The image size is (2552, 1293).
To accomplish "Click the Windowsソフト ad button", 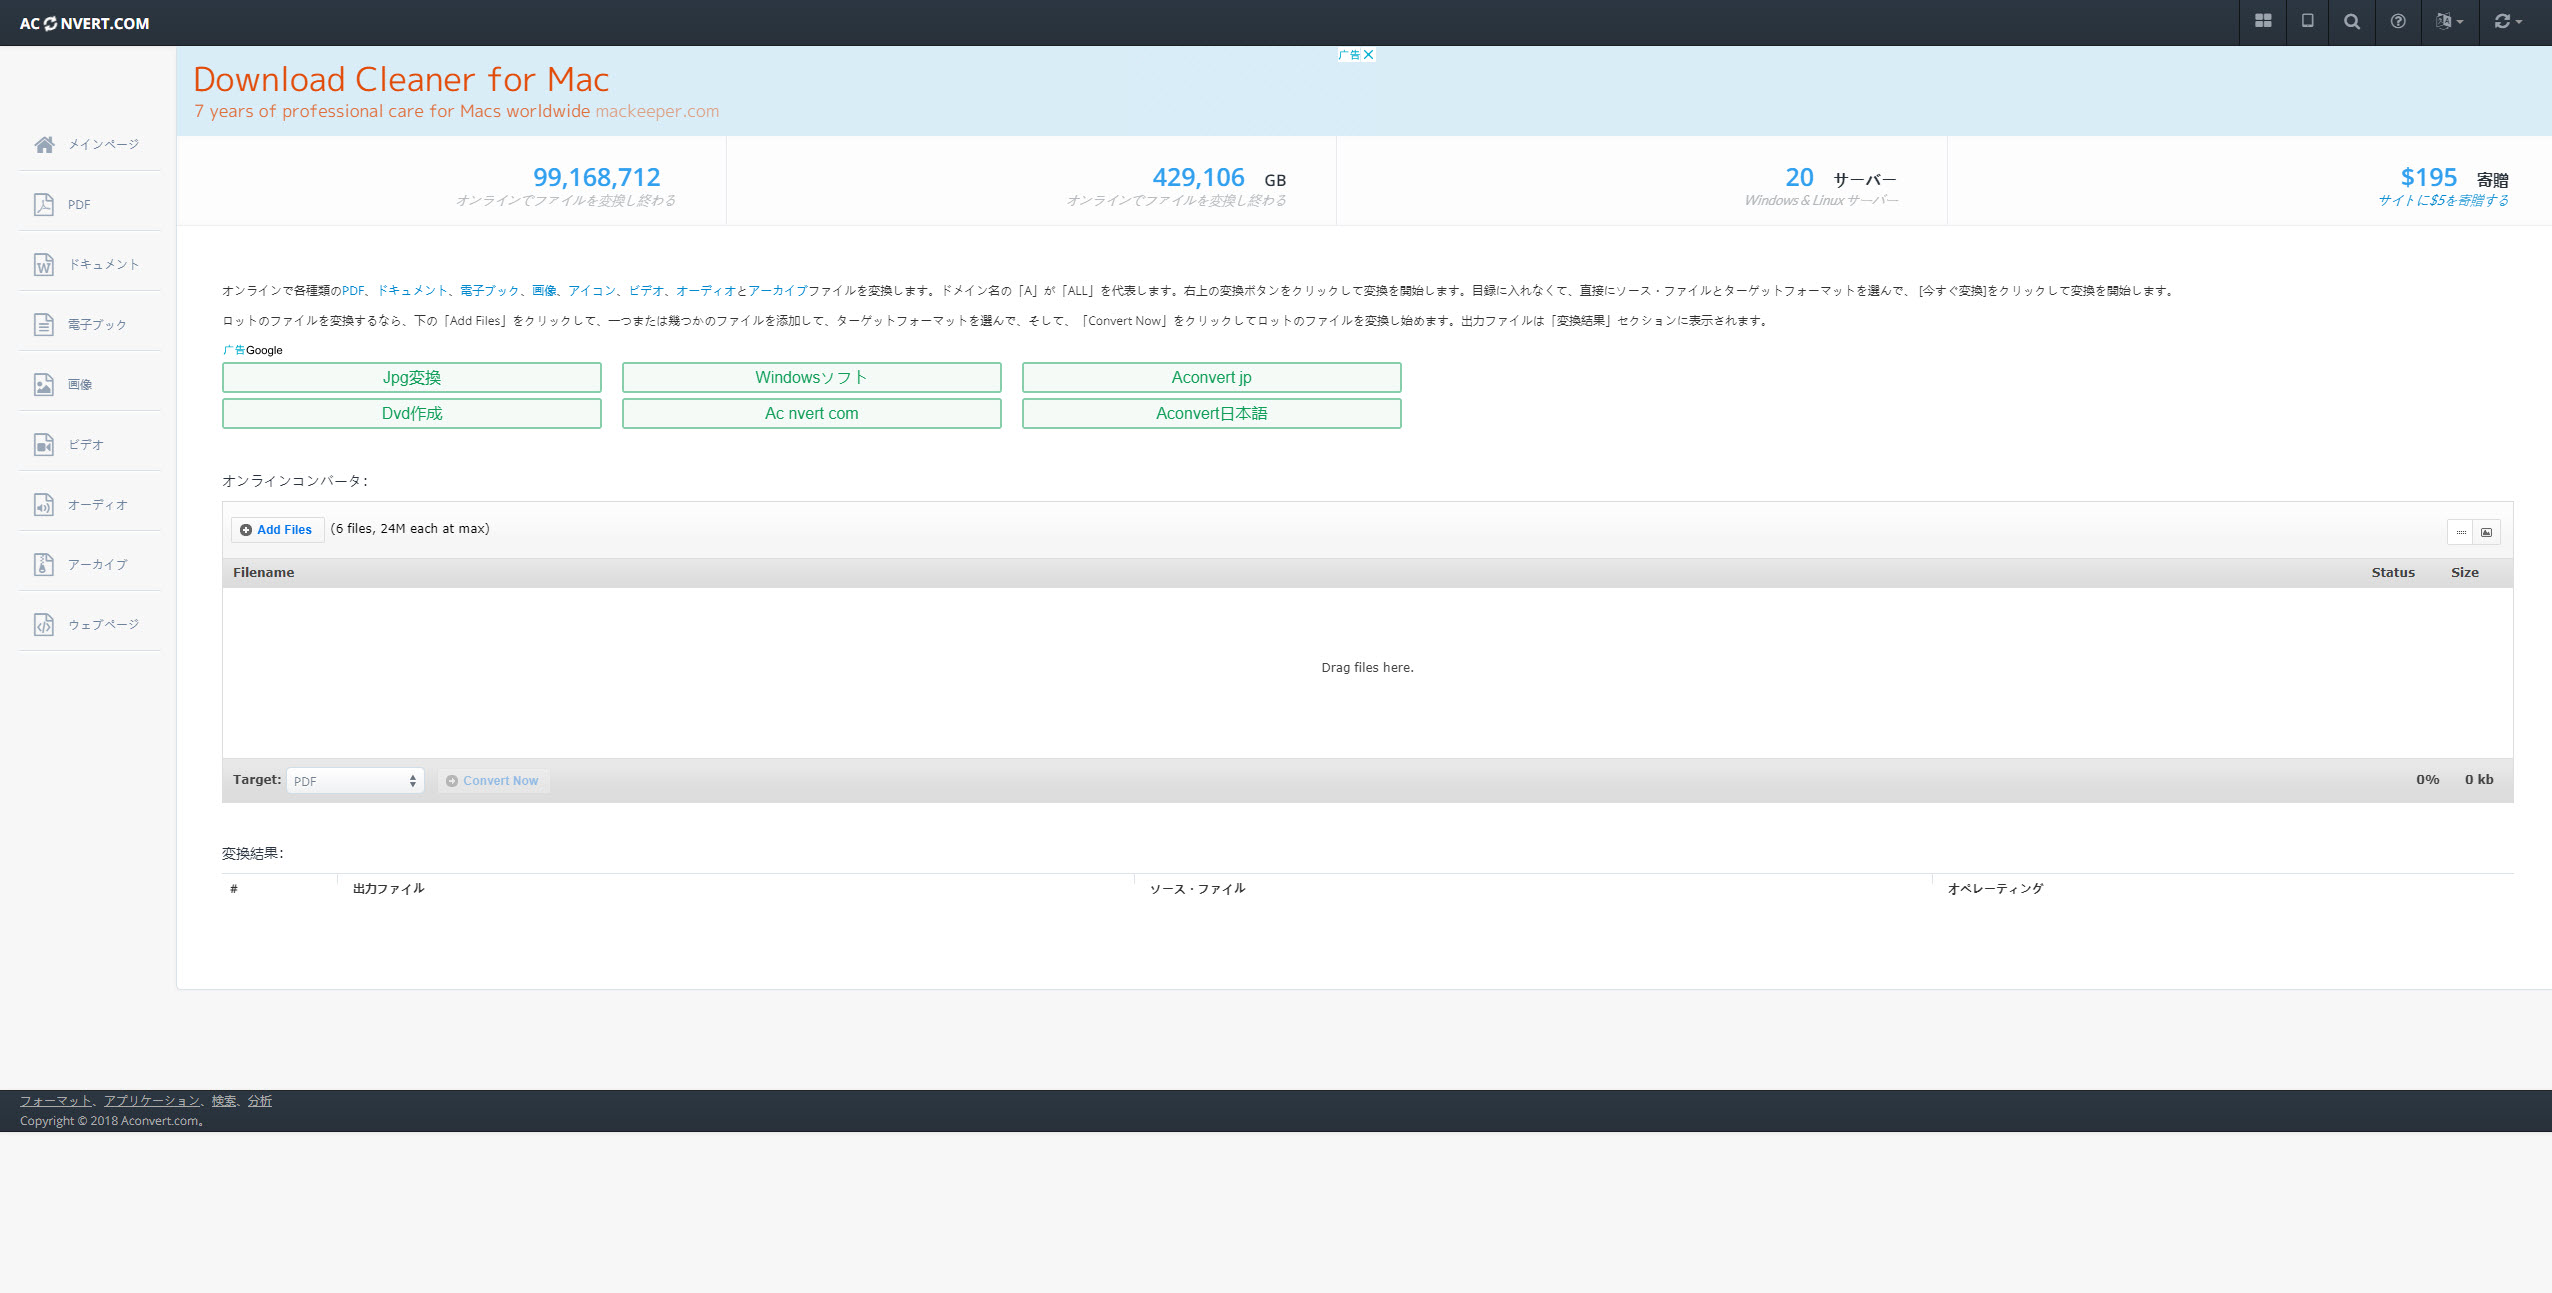I will pos(811,377).
